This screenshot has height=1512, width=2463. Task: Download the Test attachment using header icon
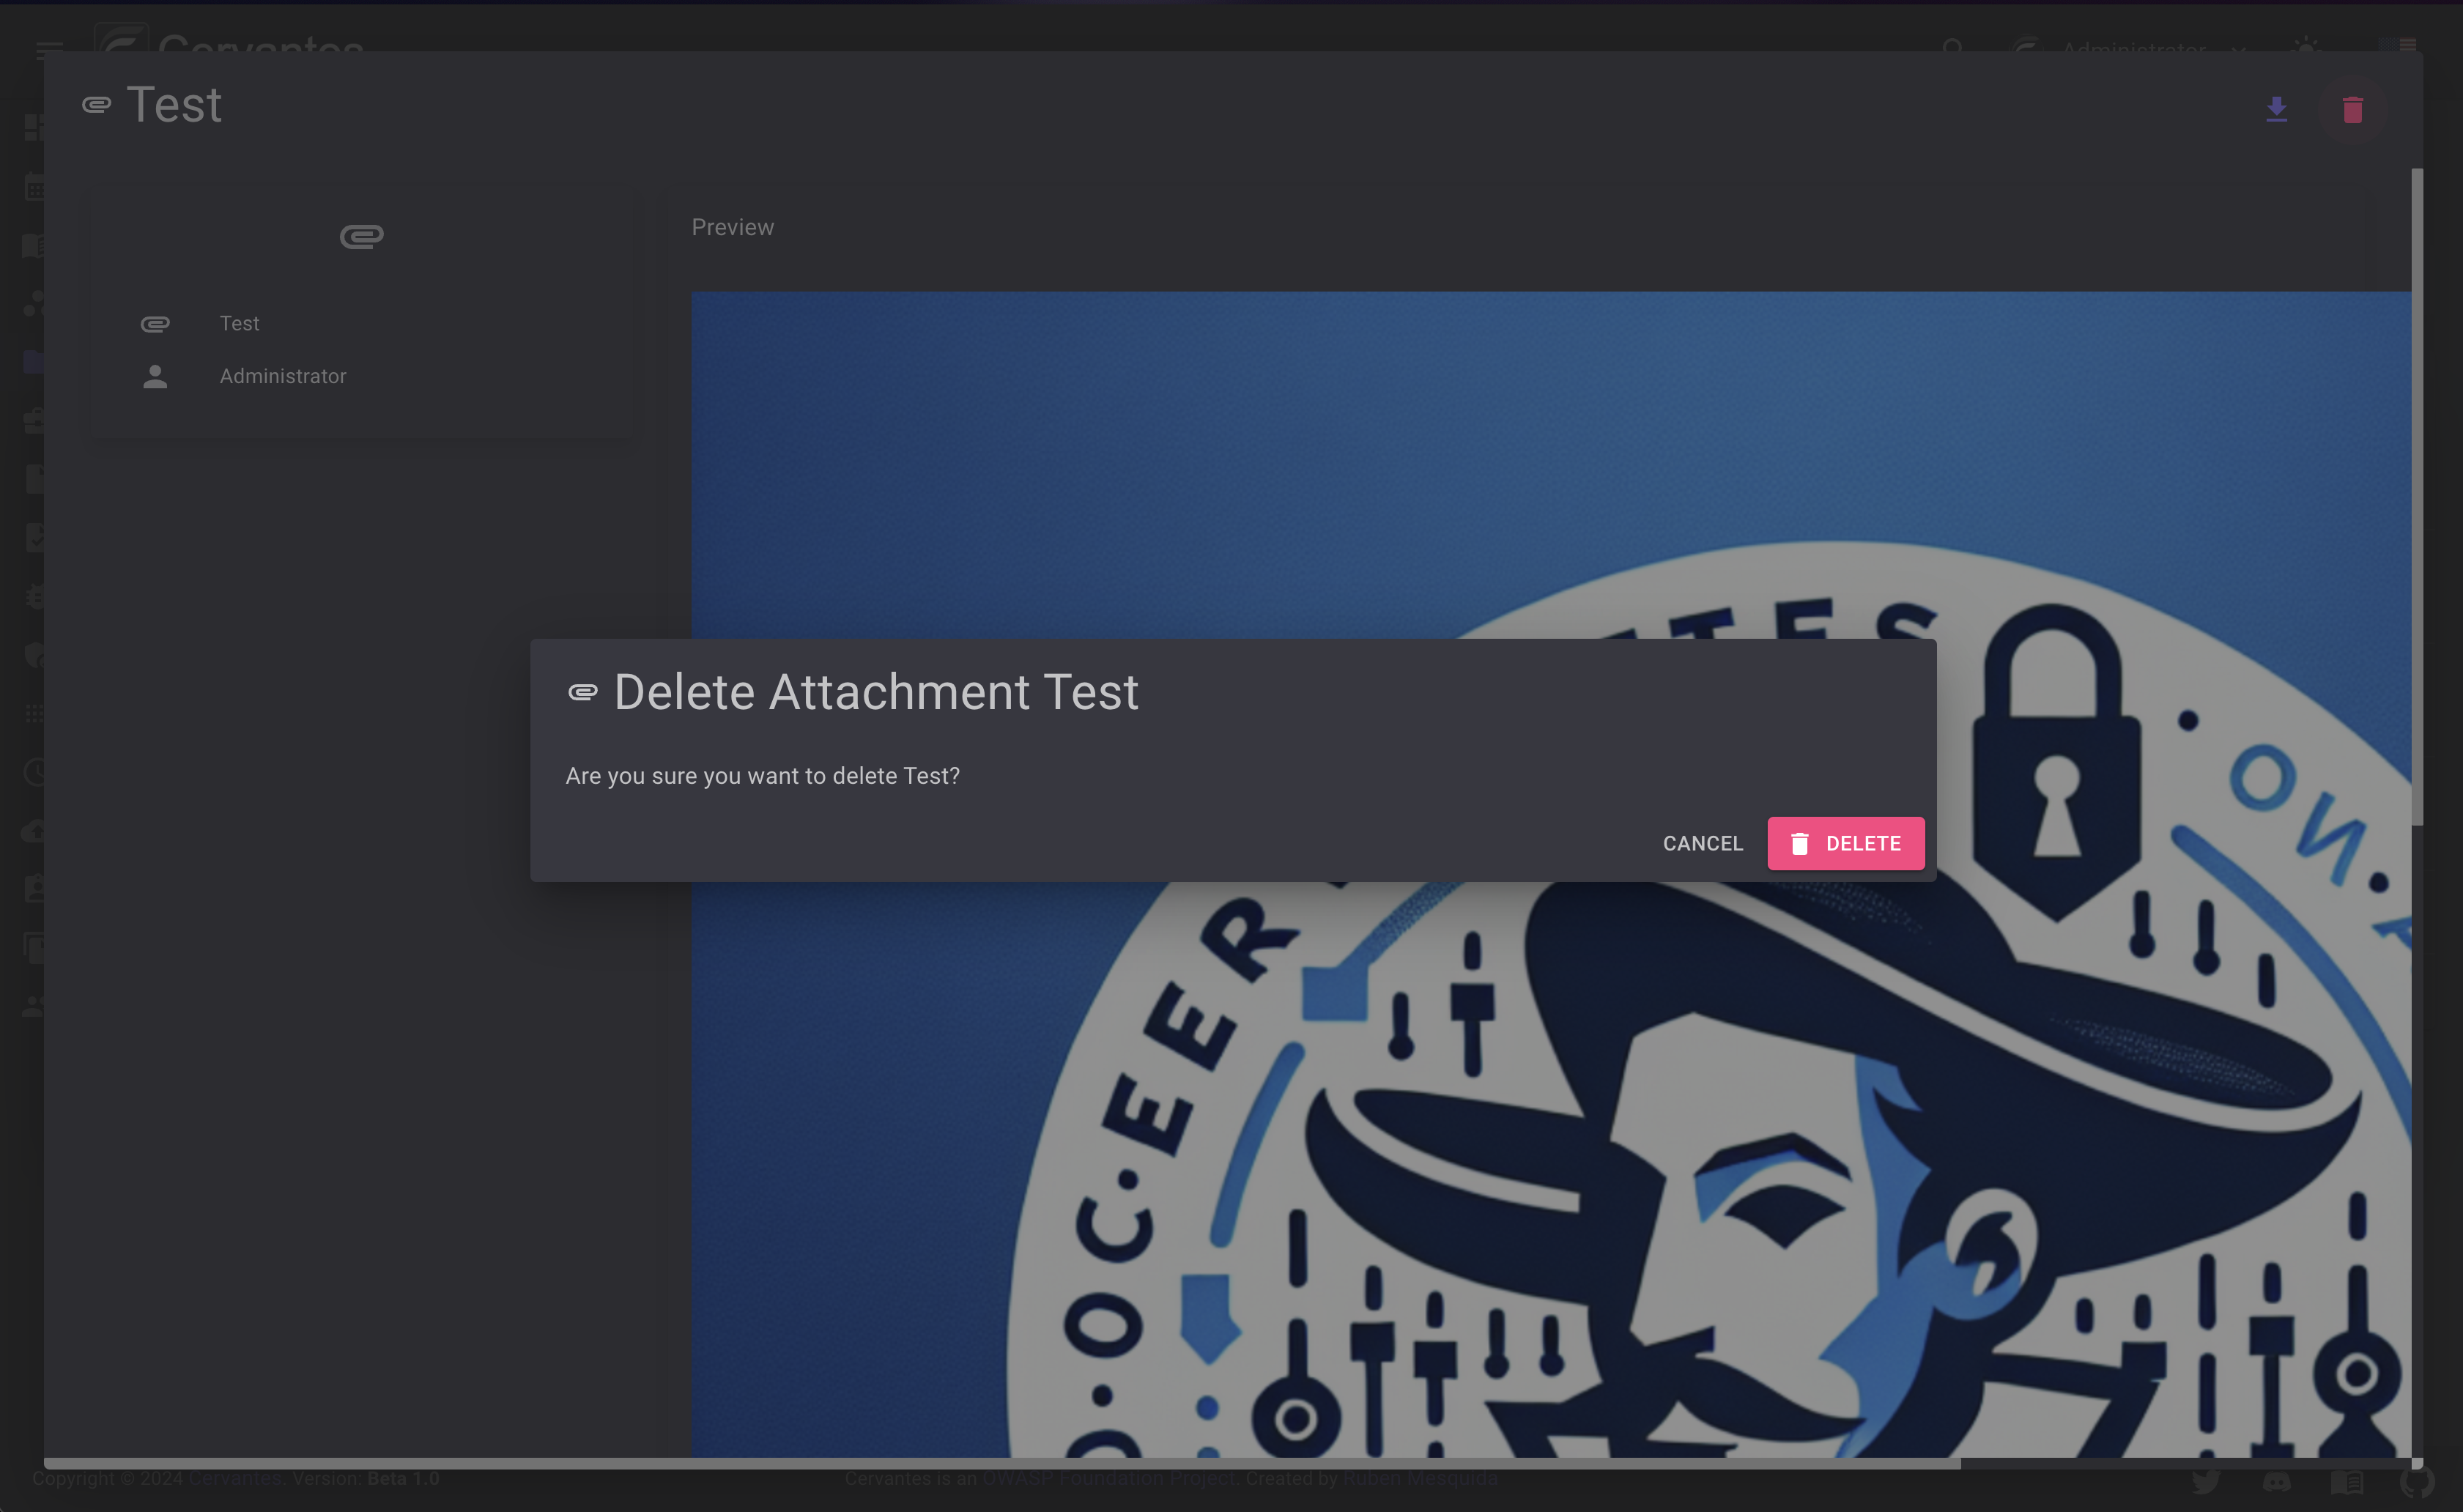2276,109
